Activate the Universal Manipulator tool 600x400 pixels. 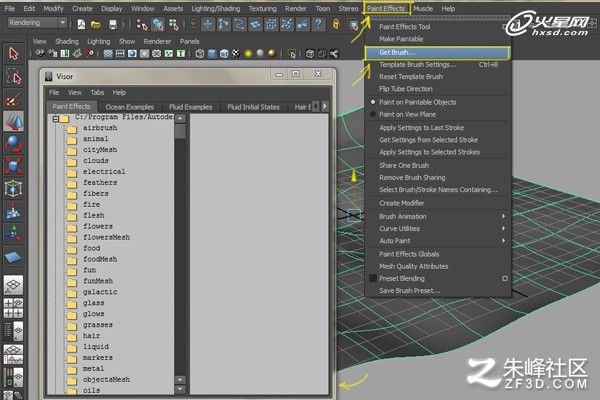[13, 188]
